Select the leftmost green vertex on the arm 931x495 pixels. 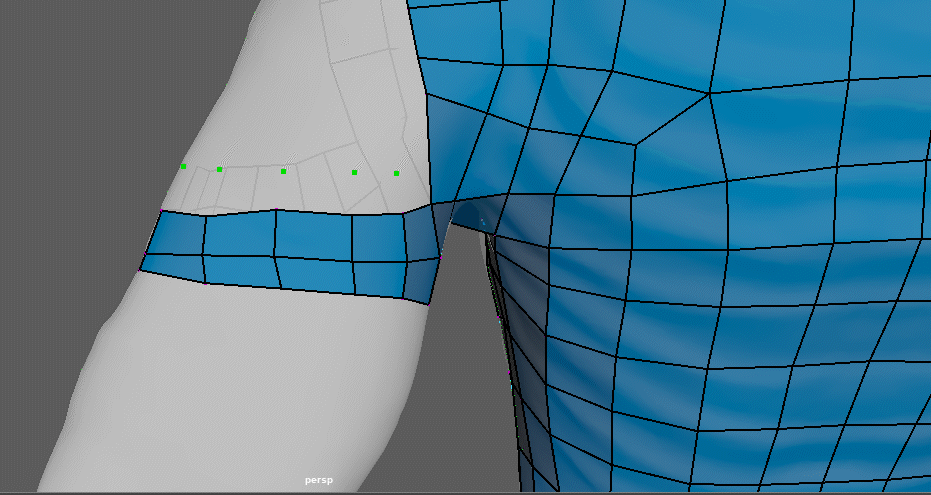183,166
